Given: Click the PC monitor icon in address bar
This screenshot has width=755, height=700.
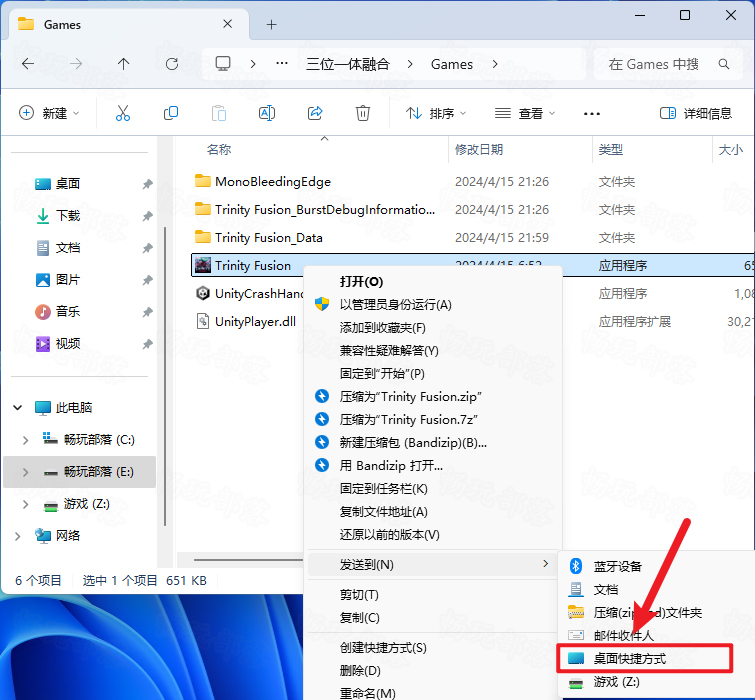Looking at the screenshot, I should (223, 64).
